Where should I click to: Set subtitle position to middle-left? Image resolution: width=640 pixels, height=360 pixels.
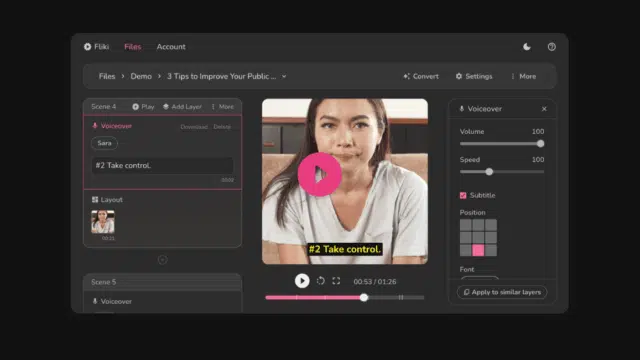466,238
